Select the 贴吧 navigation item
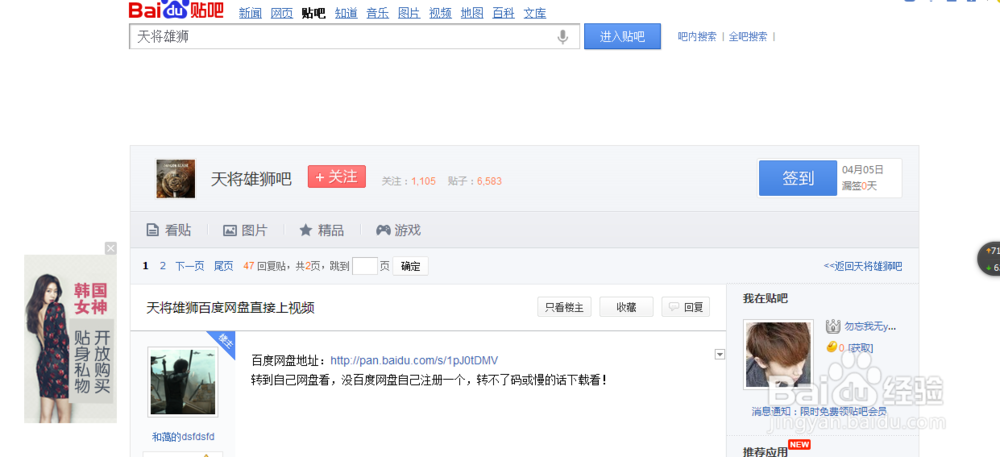Viewport: 1000px width, 457px height. [x=313, y=13]
